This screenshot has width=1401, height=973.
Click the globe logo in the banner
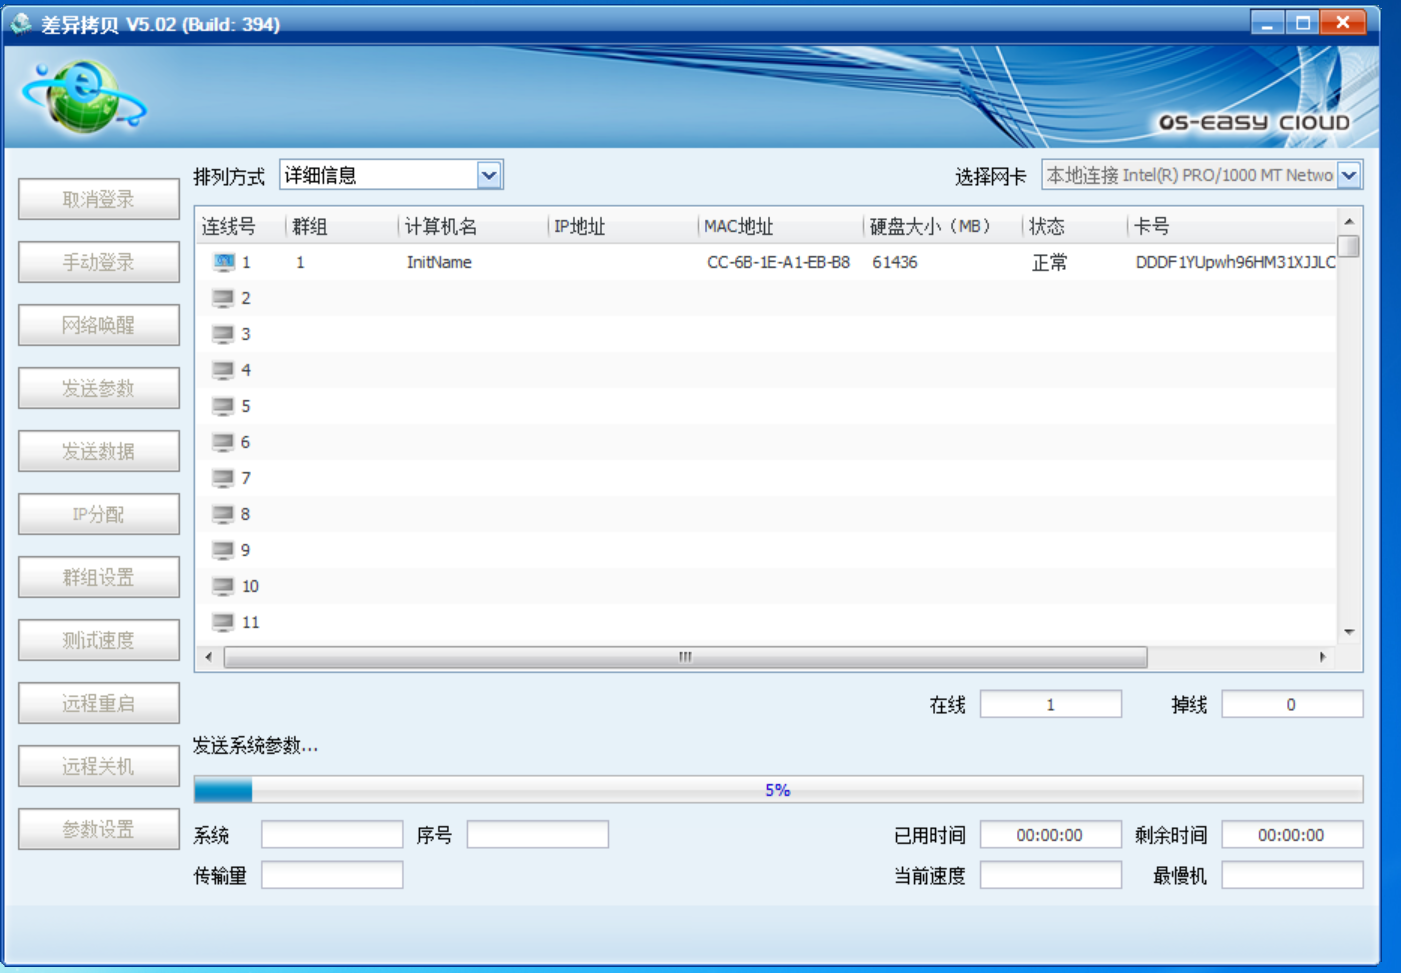(x=84, y=97)
